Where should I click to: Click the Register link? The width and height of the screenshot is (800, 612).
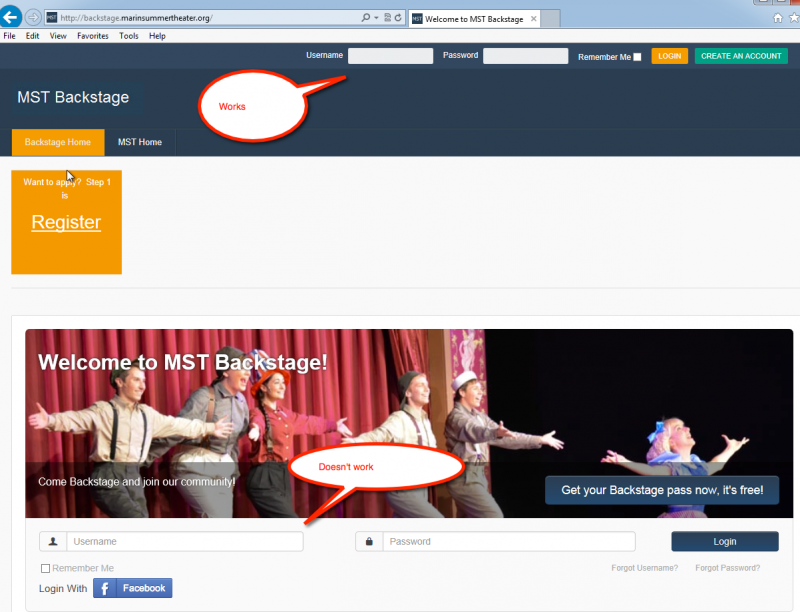(x=66, y=222)
